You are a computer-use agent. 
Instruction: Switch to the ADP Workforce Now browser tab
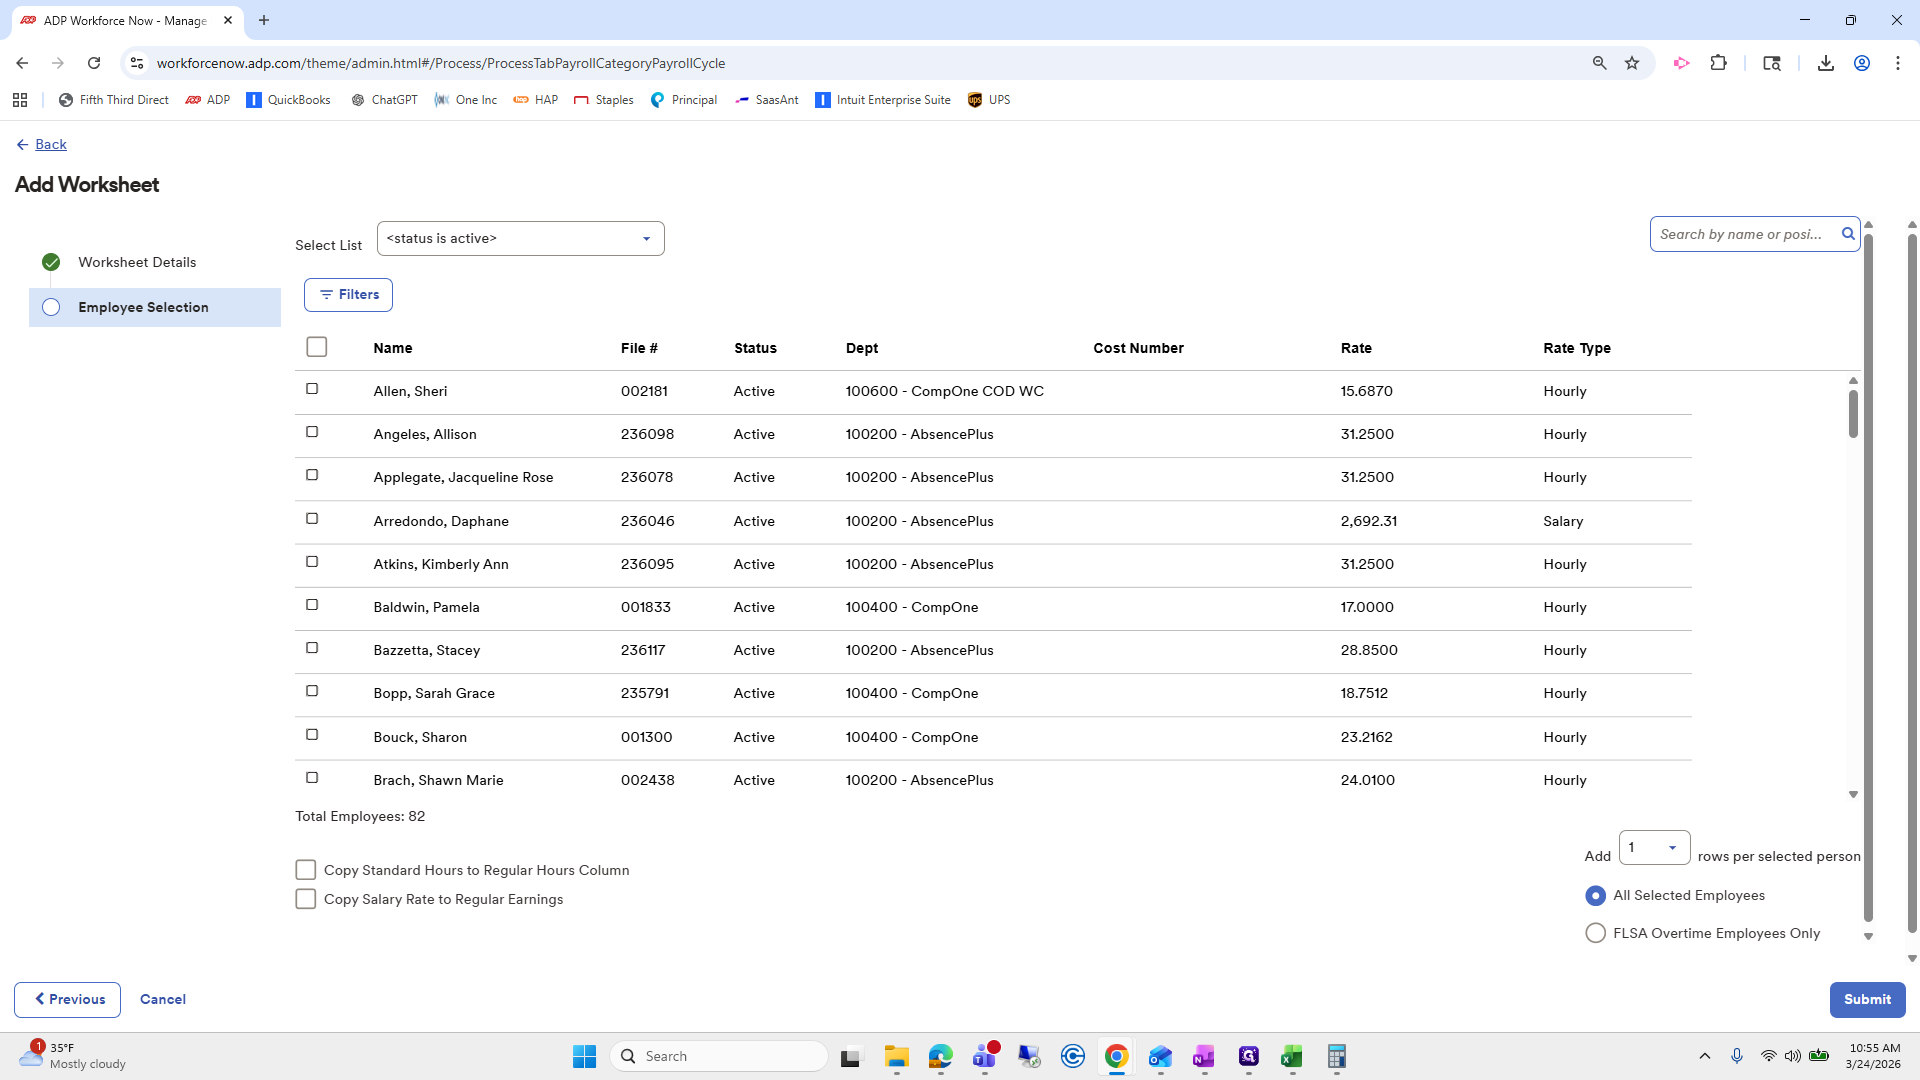[x=125, y=20]
